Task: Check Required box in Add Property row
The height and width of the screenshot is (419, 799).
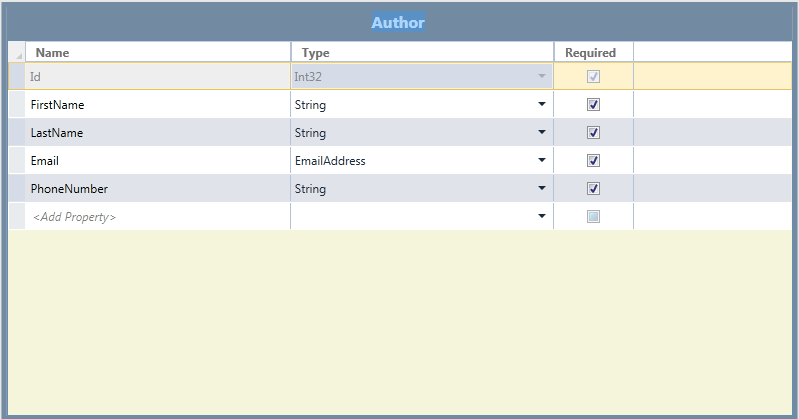Action: 593,216
